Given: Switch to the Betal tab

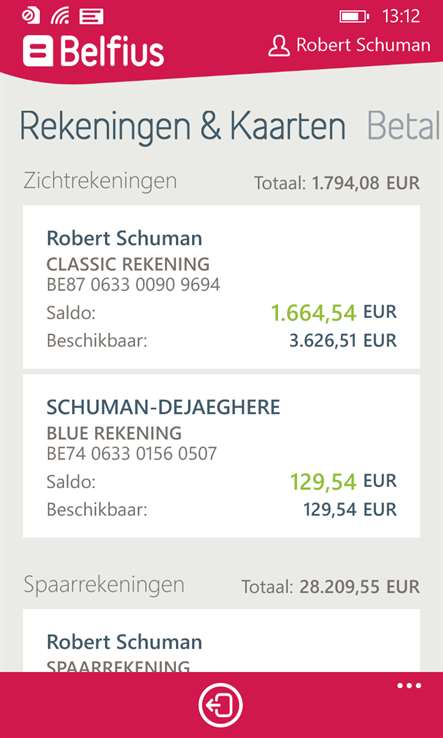Looking at the screenshot, I should [x=404, y=126].
